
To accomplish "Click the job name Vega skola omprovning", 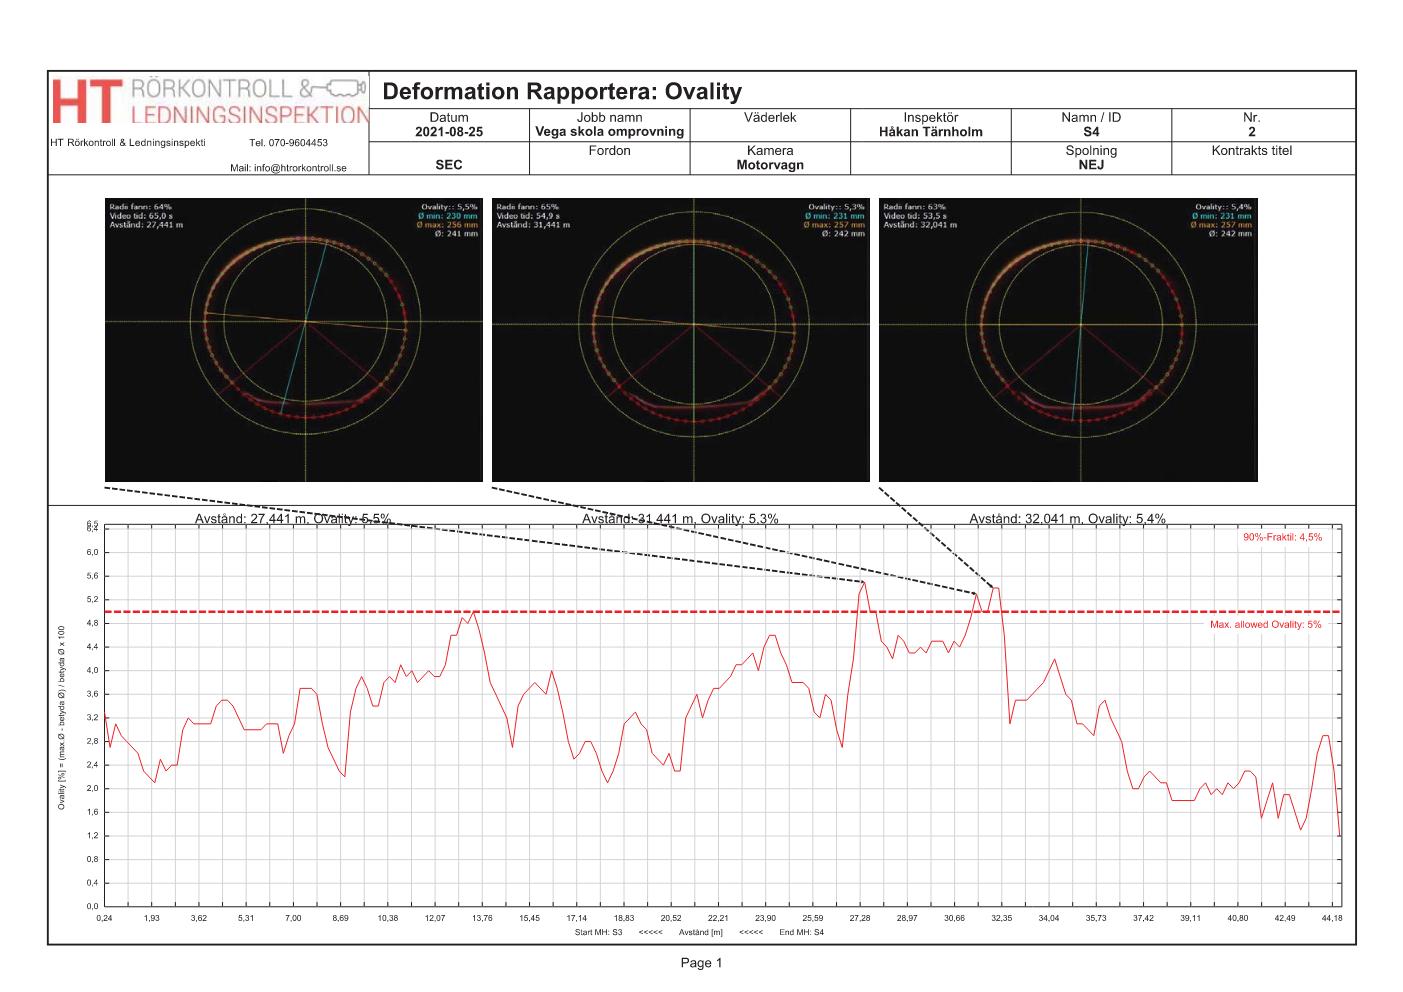I will 609,132.
